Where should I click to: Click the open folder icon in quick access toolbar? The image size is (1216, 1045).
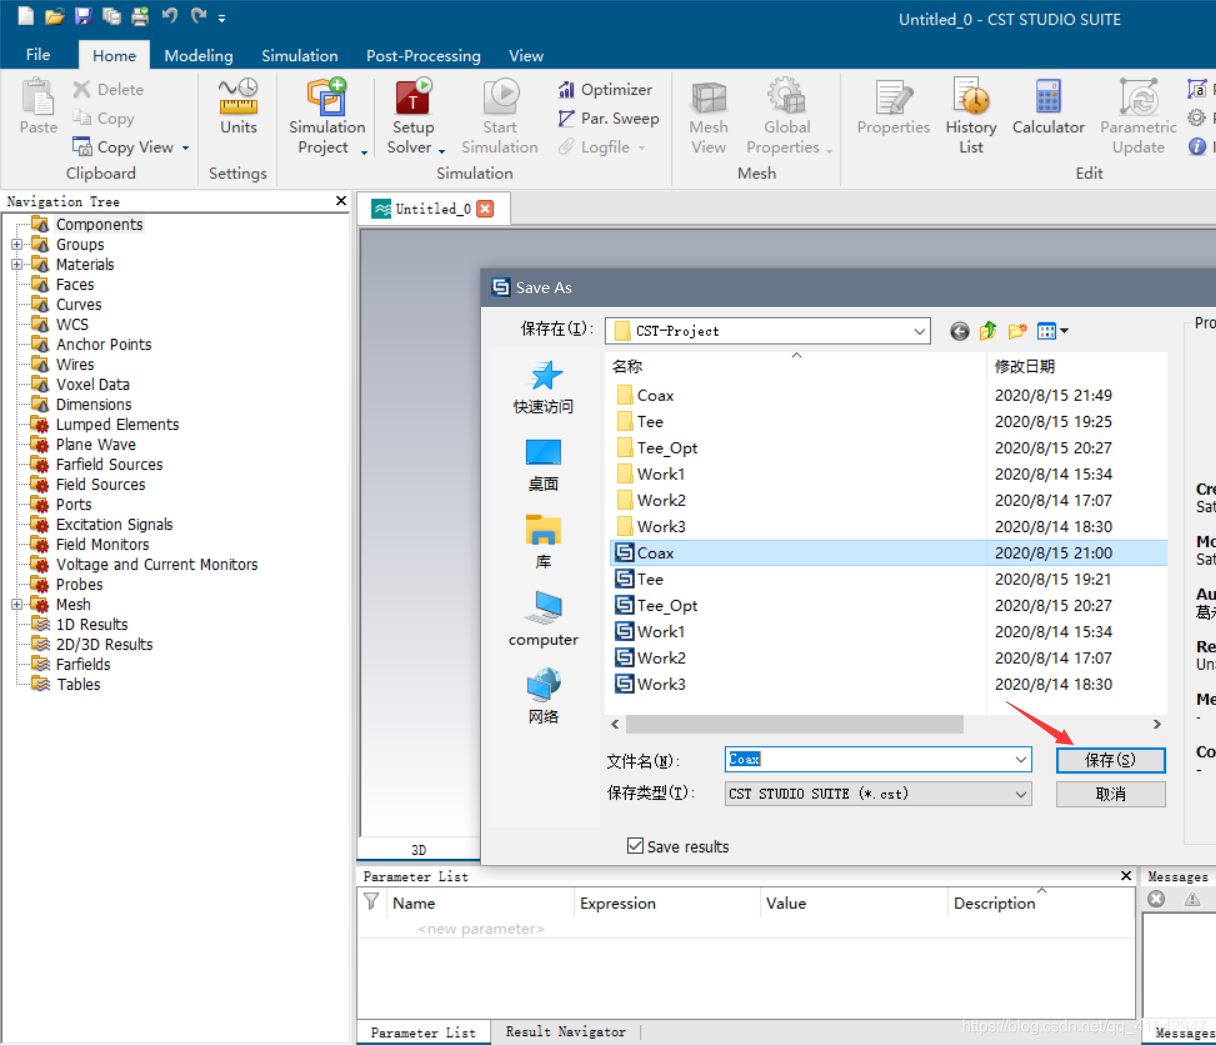[54, 16]
